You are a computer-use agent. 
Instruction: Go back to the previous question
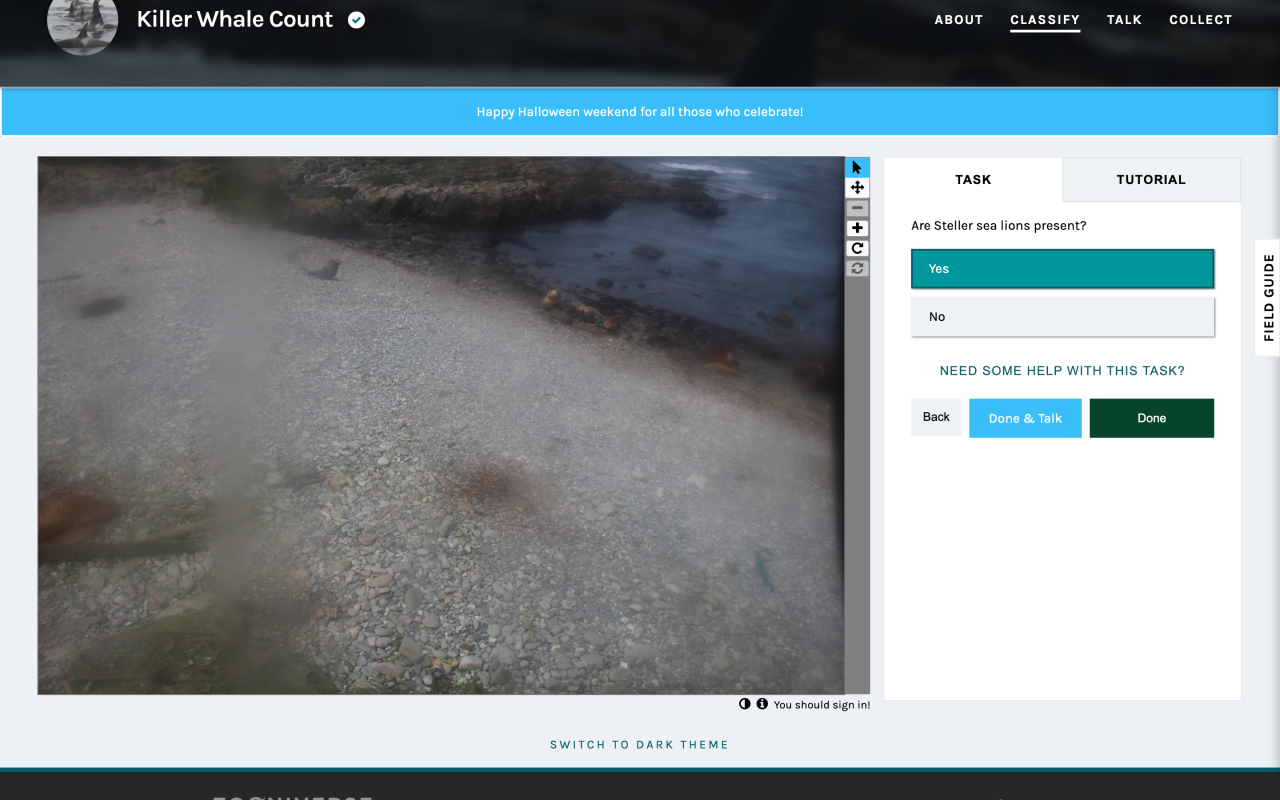(x=936, y=417)
